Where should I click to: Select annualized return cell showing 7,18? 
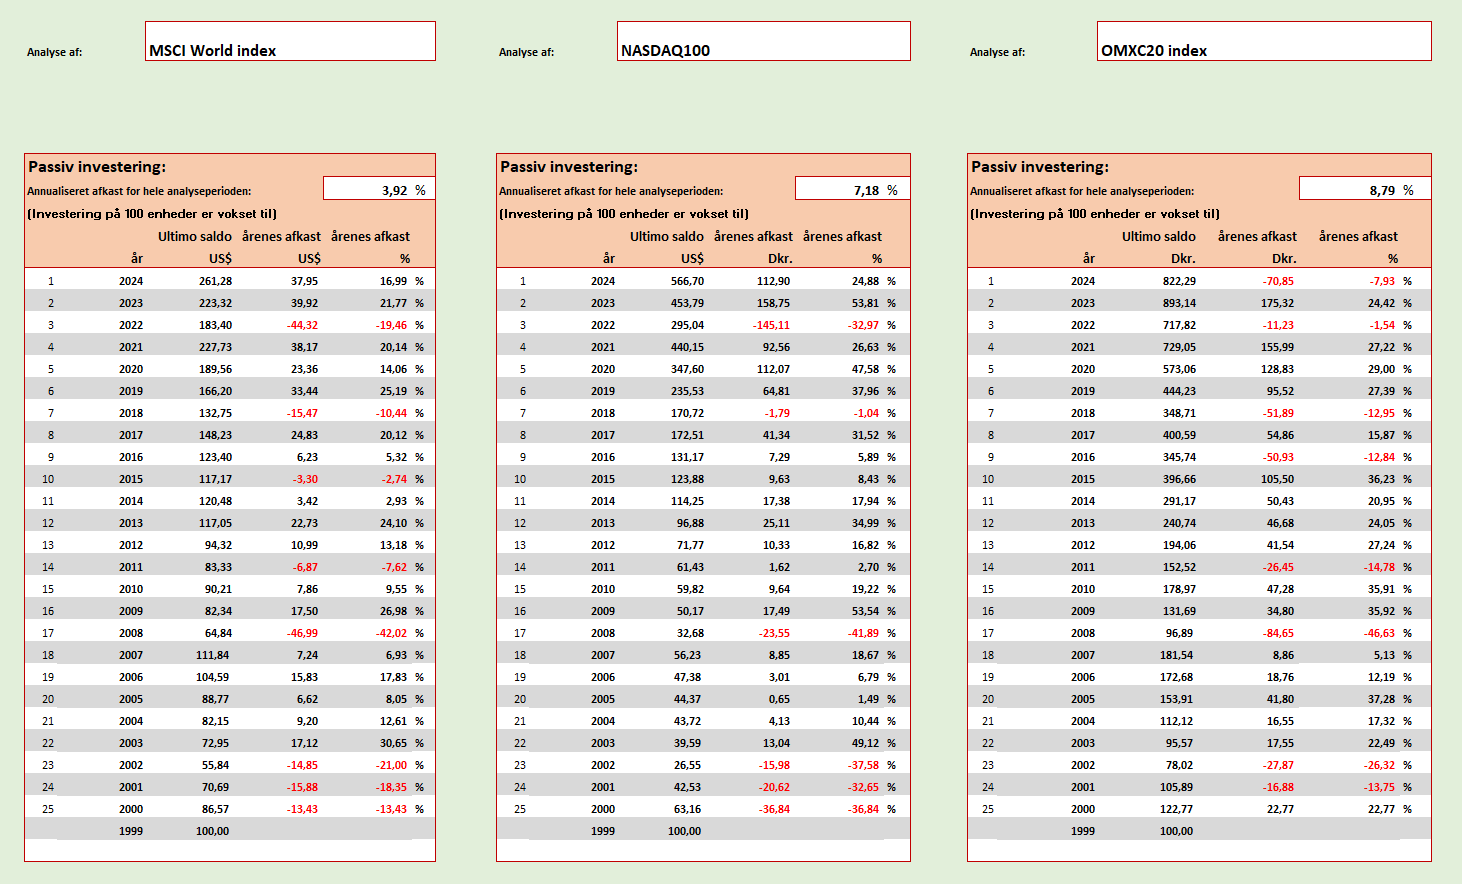point(852,189)
